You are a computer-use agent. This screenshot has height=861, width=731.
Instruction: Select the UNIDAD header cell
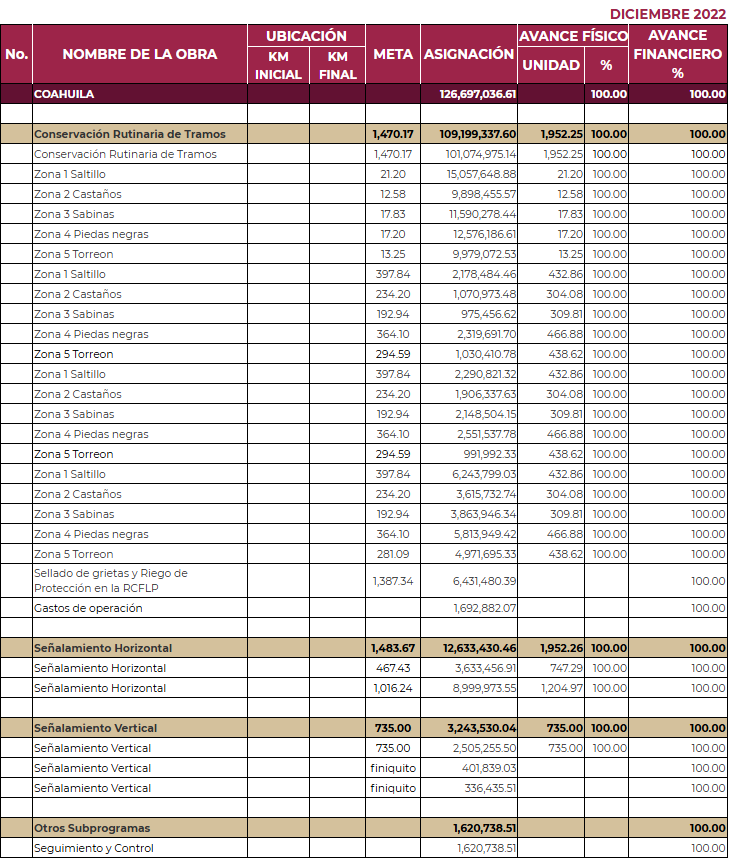point(551,65)
